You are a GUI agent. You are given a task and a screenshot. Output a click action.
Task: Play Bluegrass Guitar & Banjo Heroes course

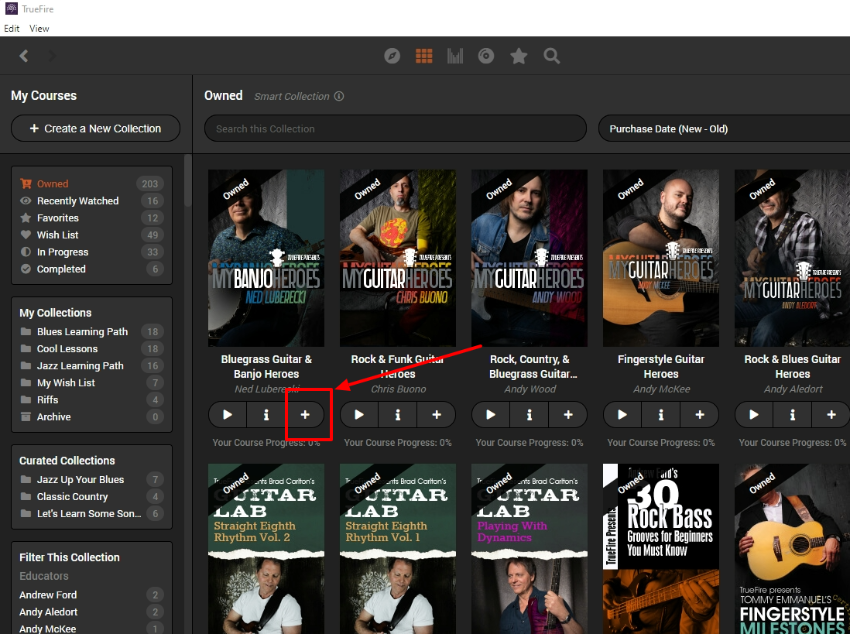click(228, 415)
